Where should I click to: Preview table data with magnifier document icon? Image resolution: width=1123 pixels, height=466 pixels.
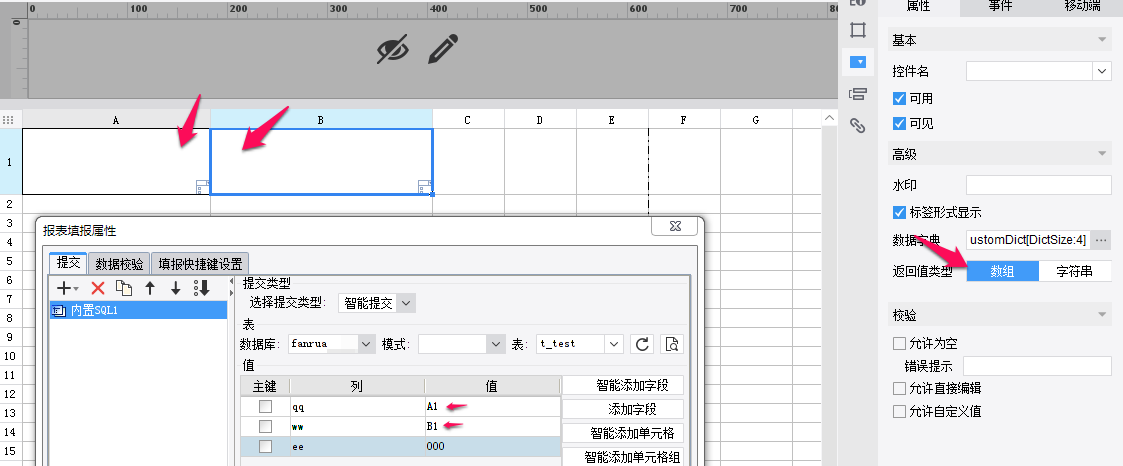point(672,344)
